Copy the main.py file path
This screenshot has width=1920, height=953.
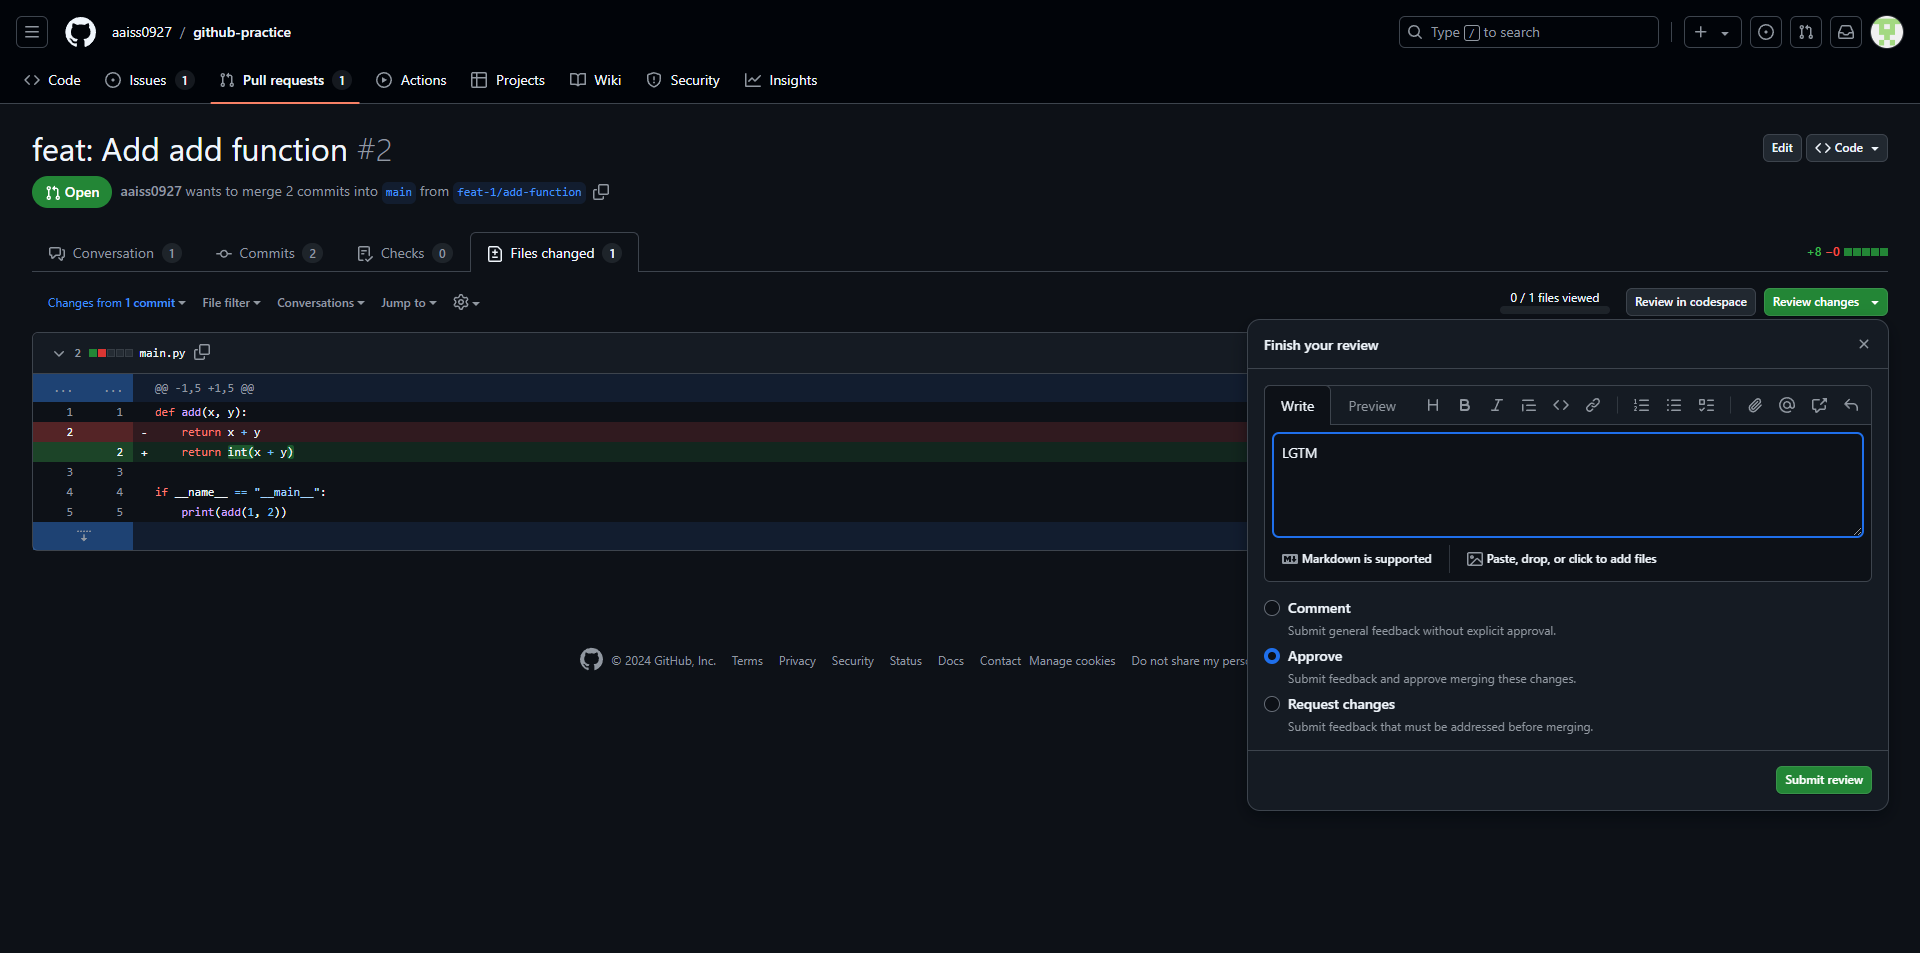[202, 352]
